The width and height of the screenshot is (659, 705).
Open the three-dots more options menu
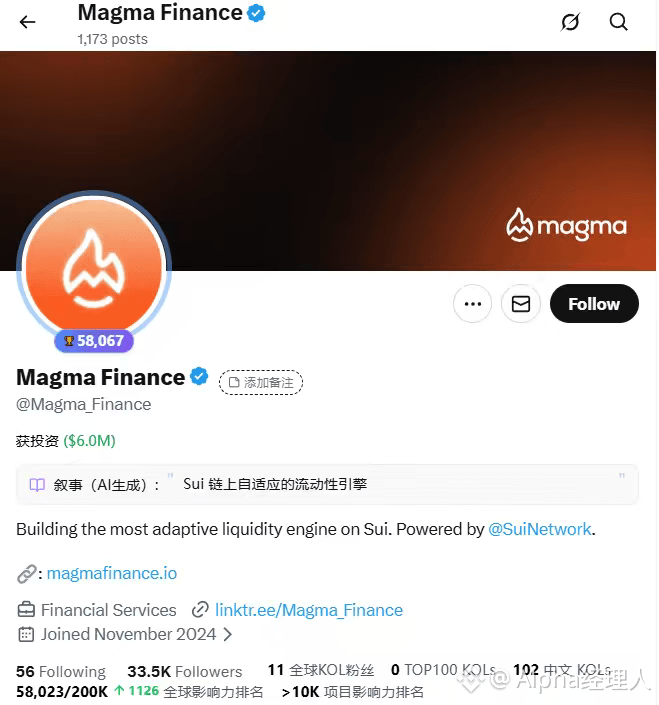(x=472, y=303)
